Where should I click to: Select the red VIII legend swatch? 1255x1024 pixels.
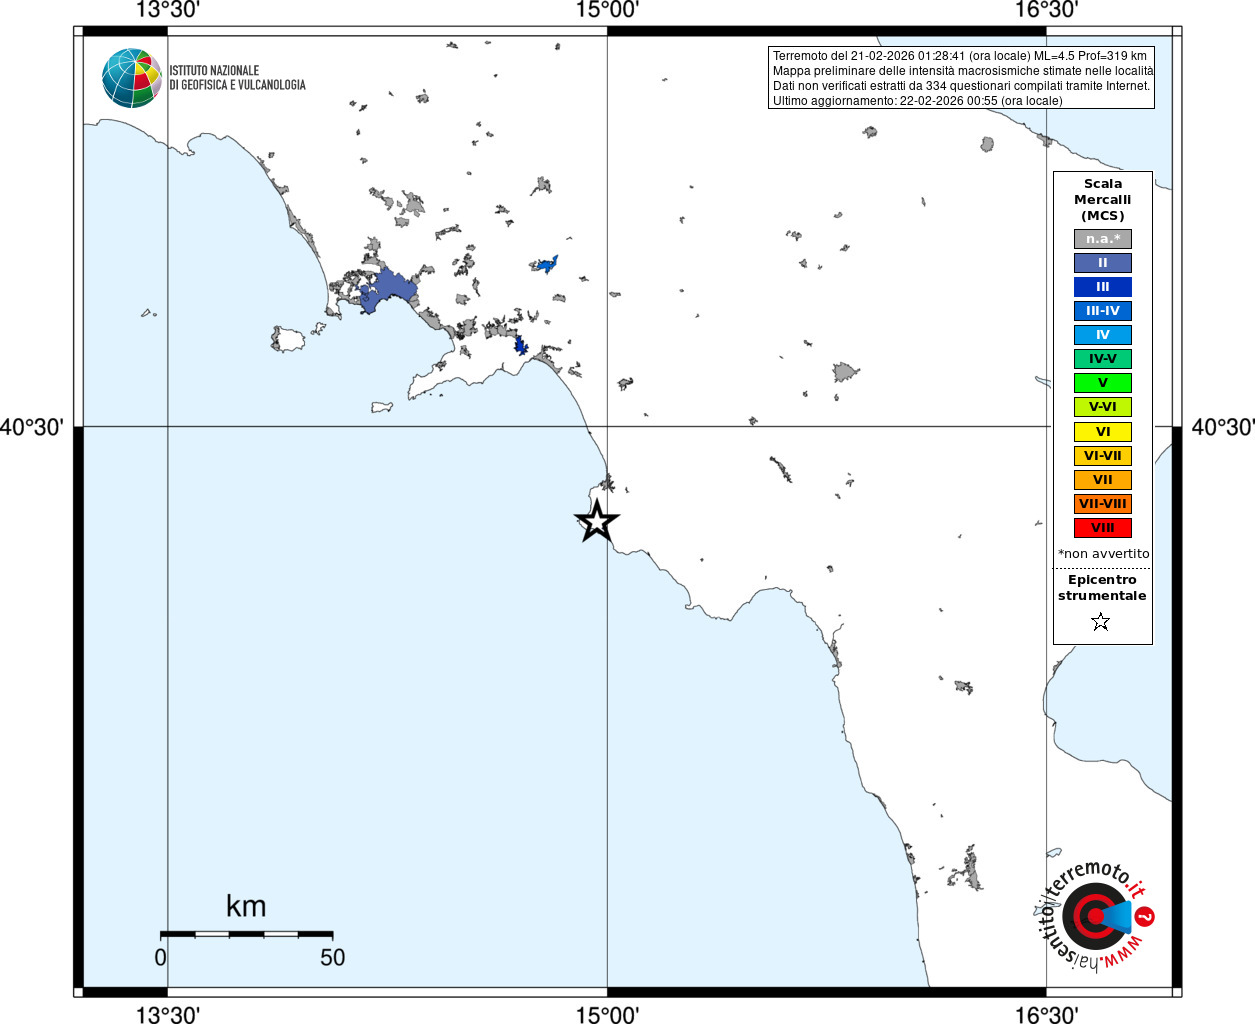tap(1103, 528)
